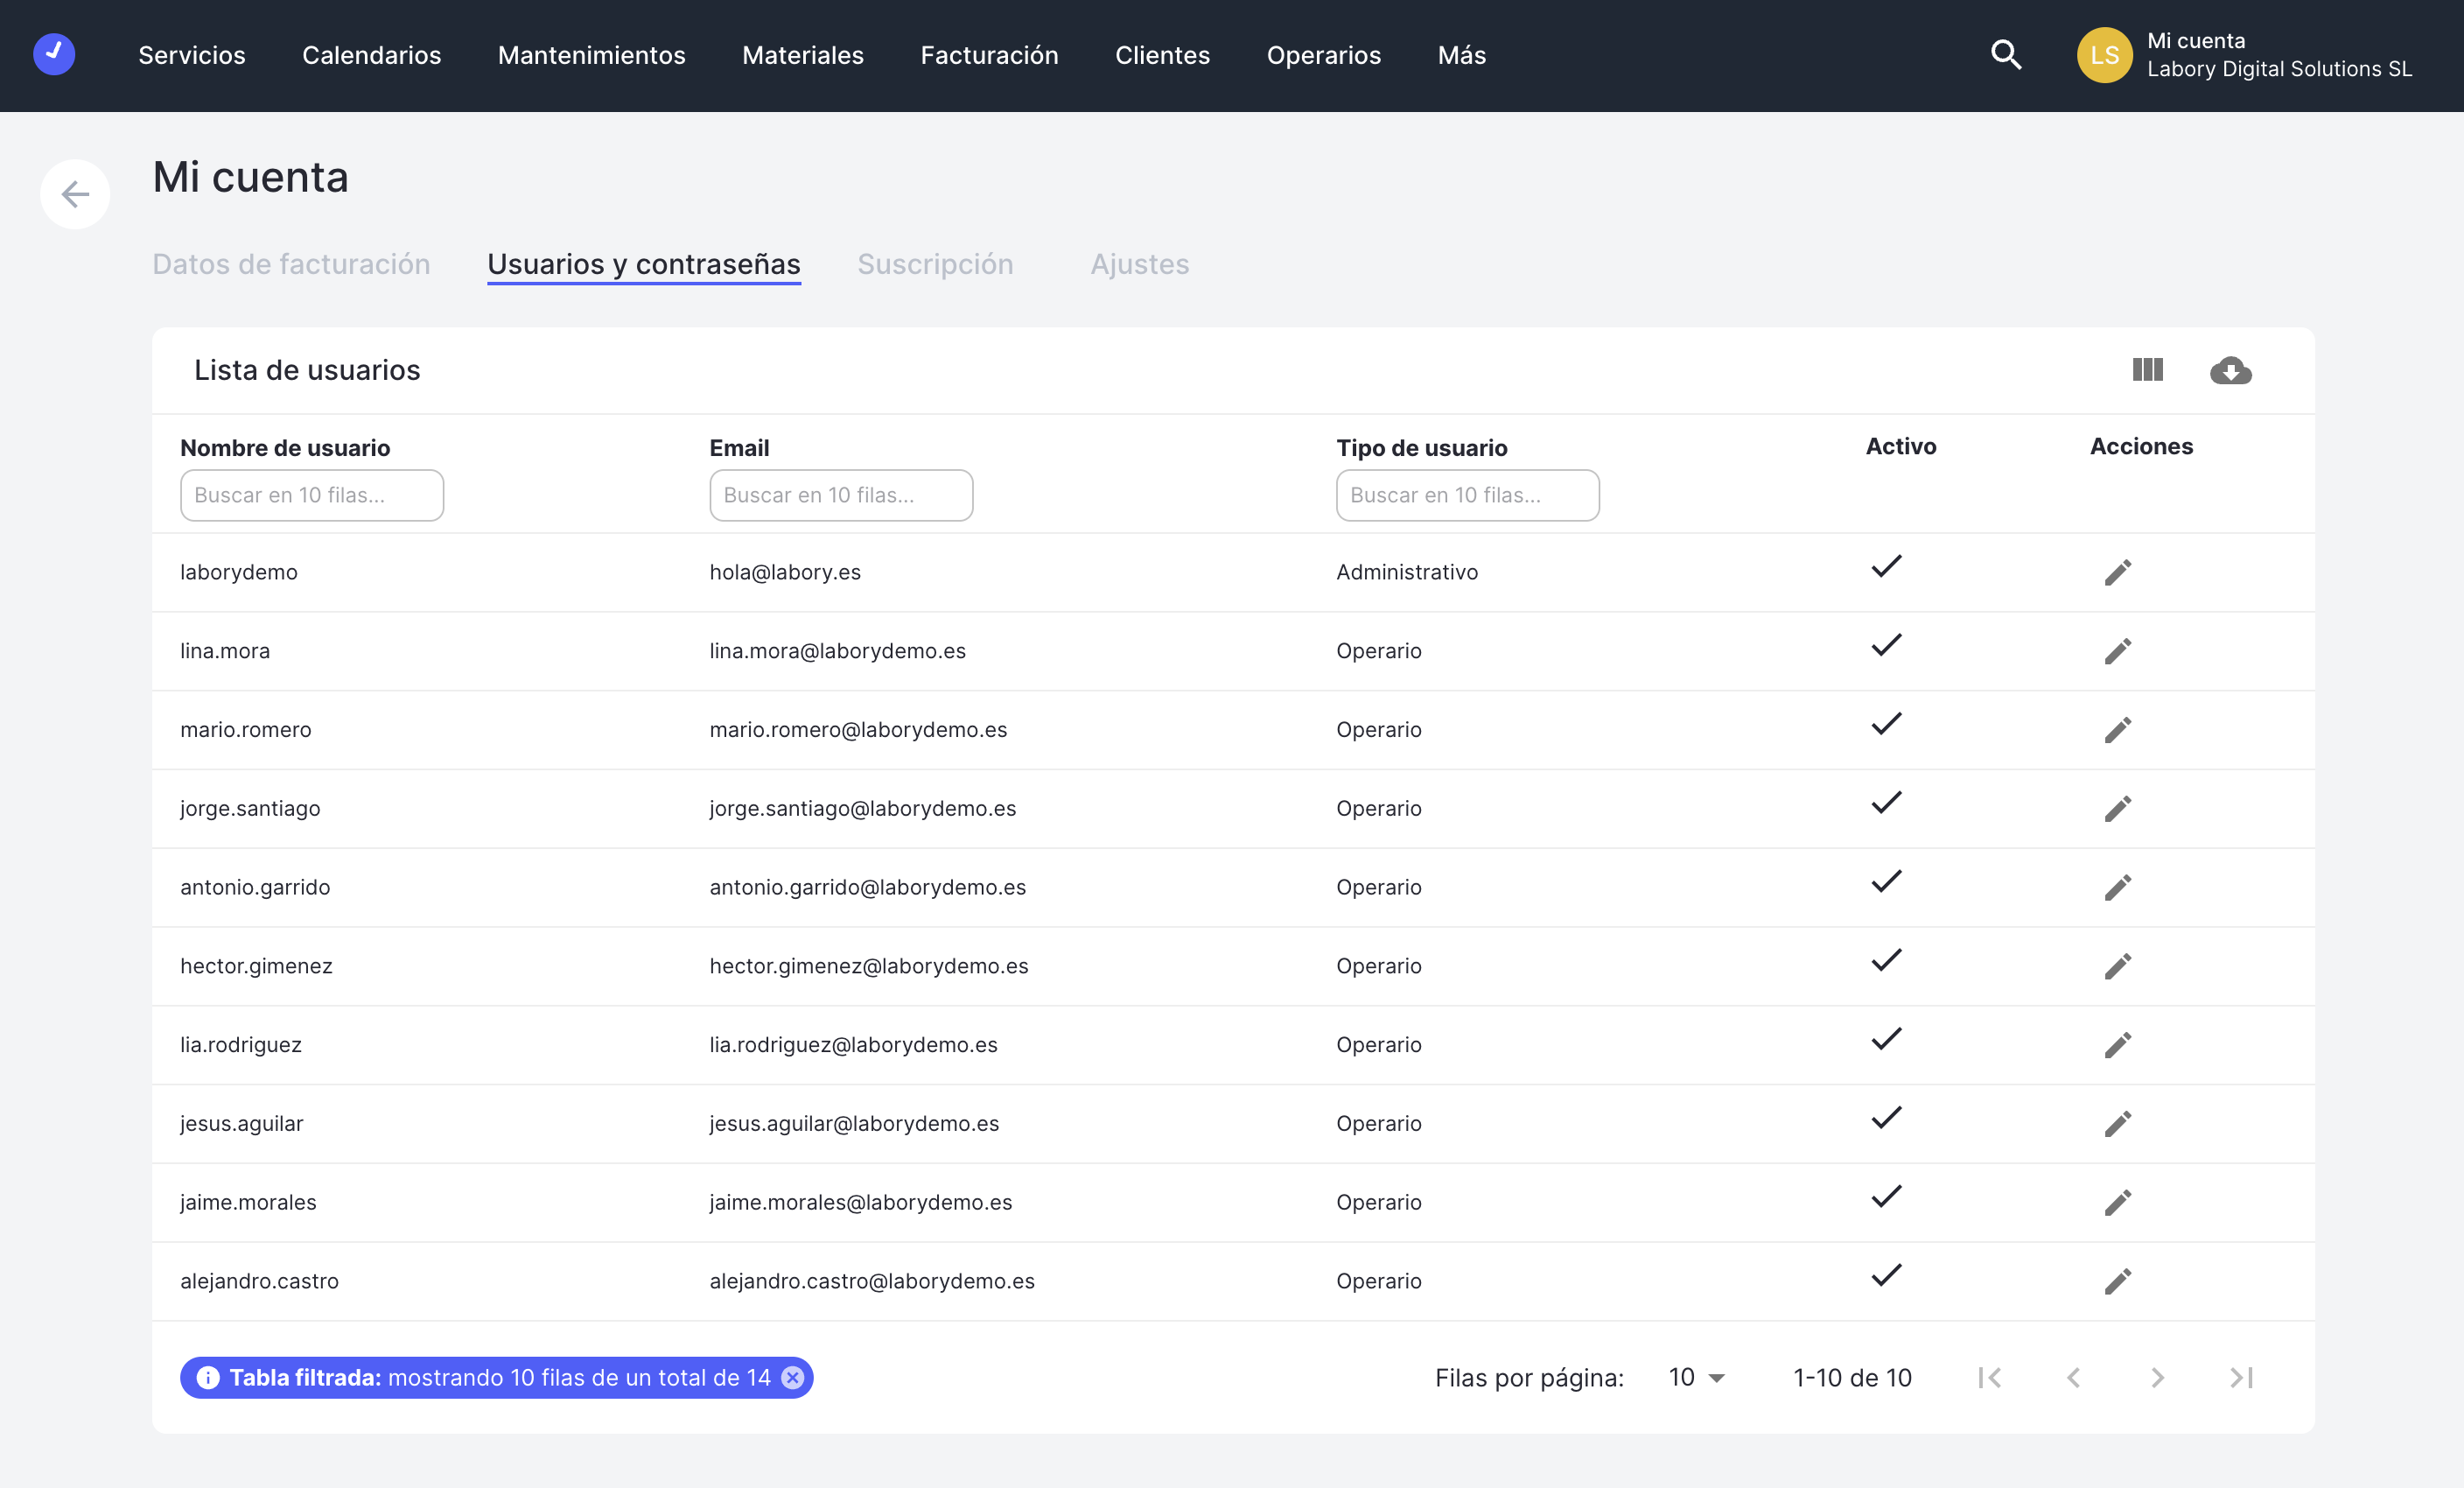Click the column visibility icon
This screenshot has height=1488, width=2464.
(2147, 370)
